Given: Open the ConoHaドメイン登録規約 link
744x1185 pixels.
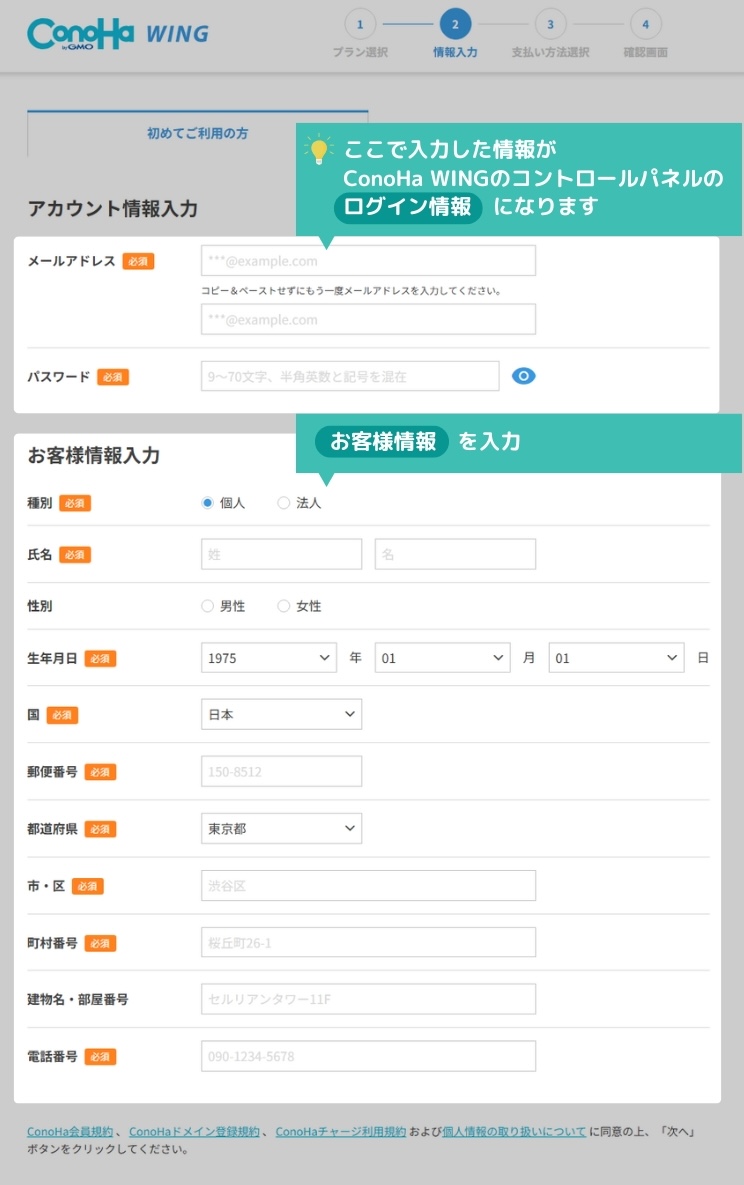Looking at the screenshot, I should [x=194, y=1131].
